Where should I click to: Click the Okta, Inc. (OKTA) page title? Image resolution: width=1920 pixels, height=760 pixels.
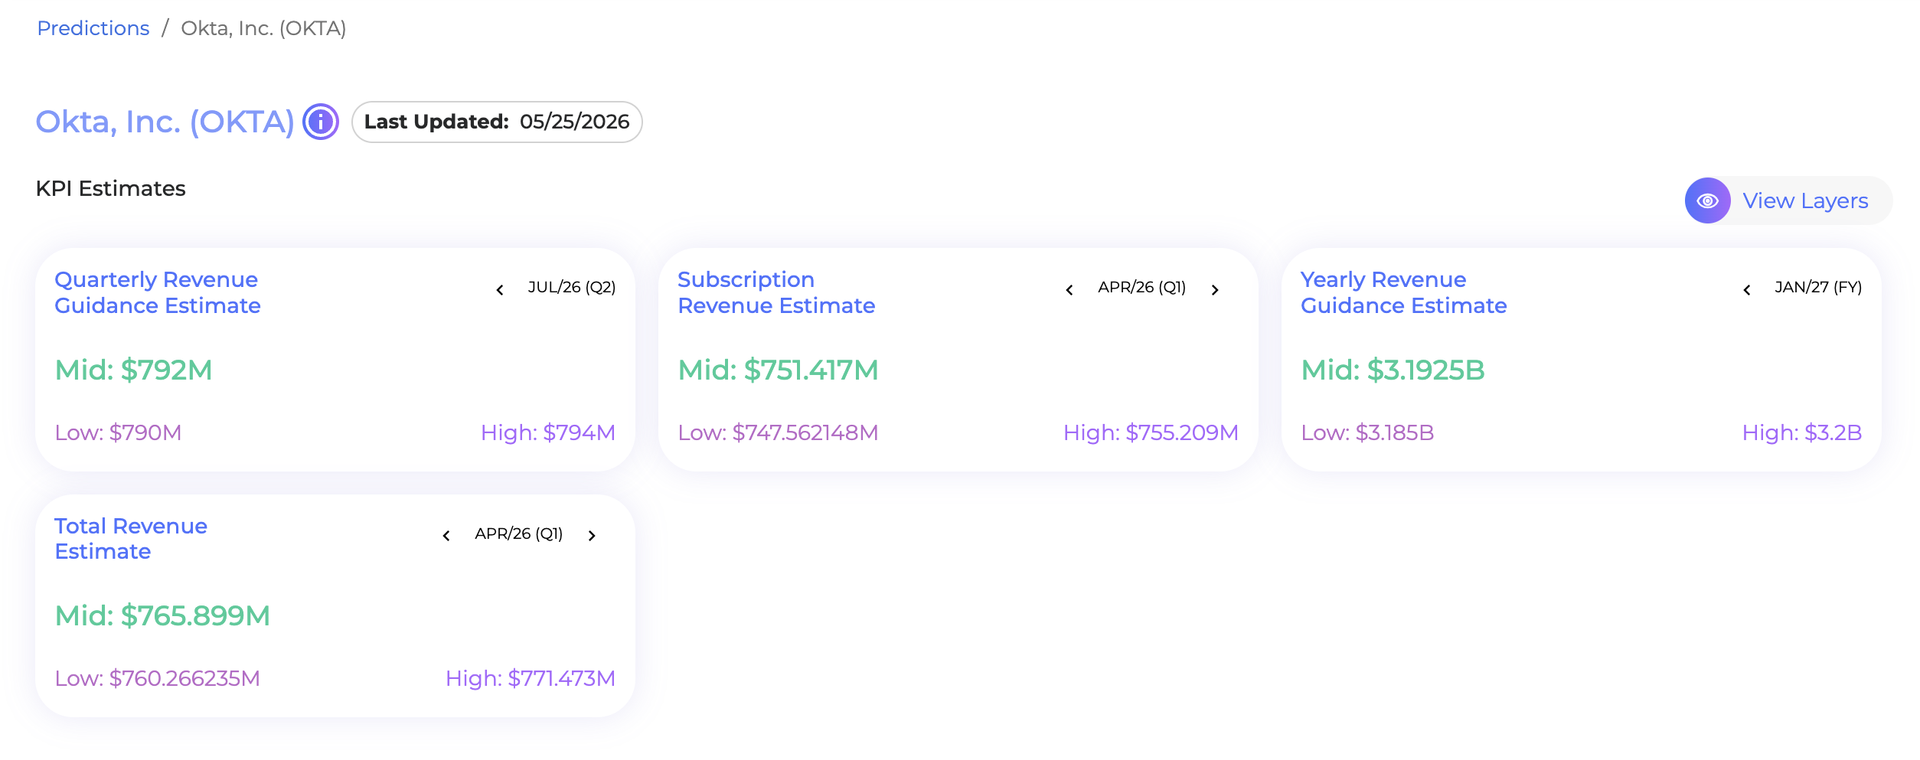coord(165,122)
